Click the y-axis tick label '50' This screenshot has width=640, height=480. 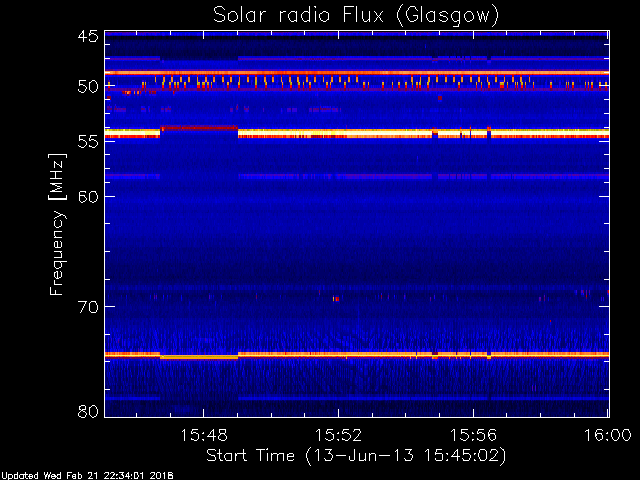coord(88,87)
